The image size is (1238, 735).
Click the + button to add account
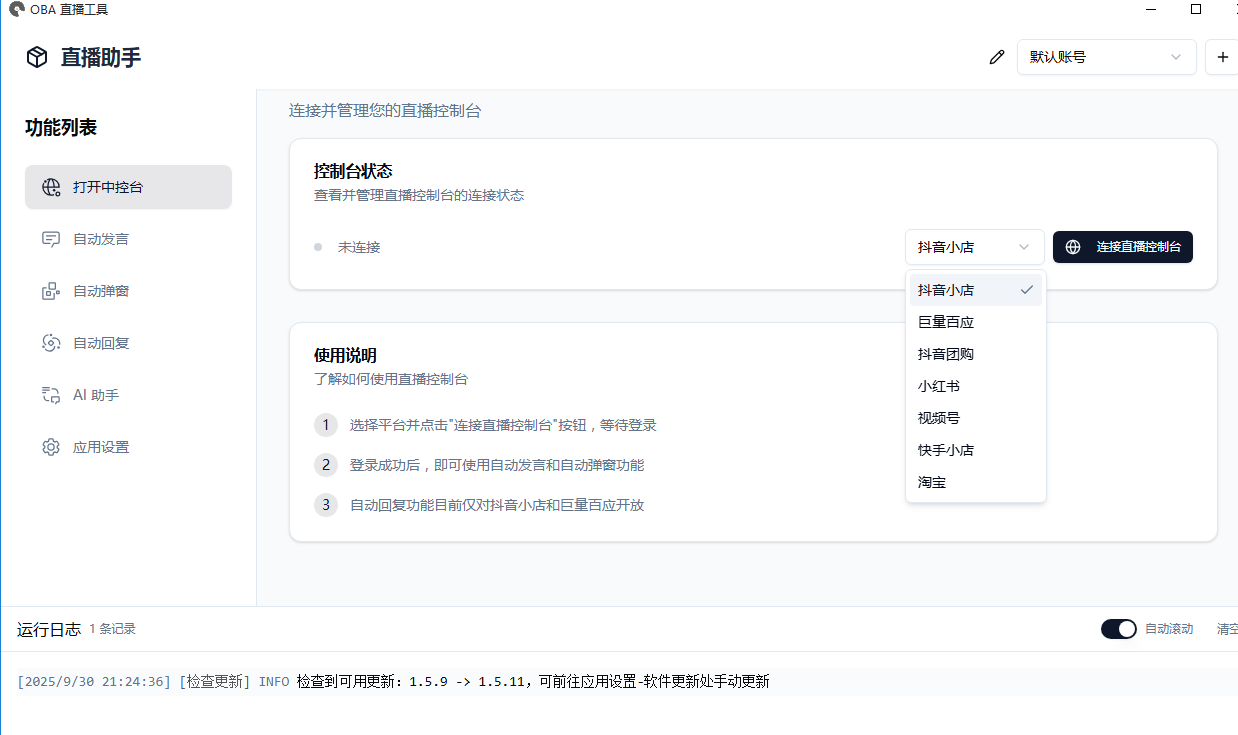pos(1222,57)
